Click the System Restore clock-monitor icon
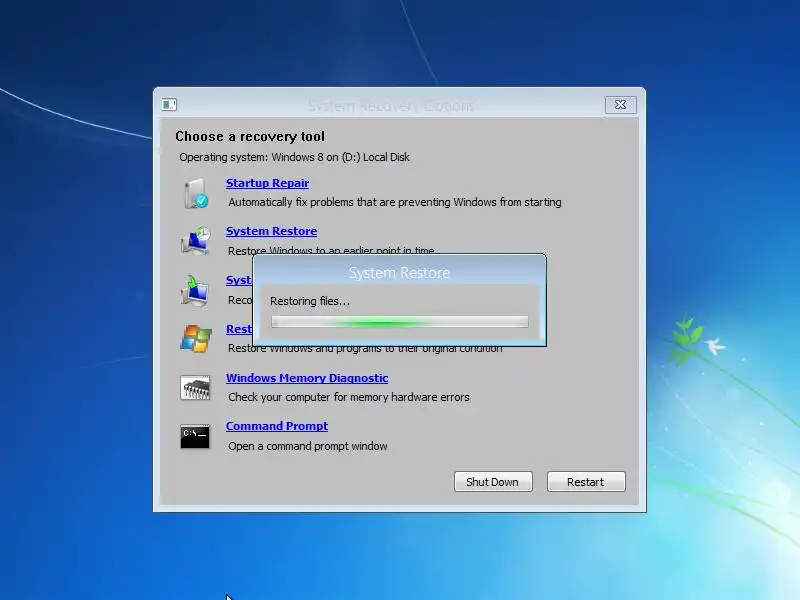 pos(196,241)
